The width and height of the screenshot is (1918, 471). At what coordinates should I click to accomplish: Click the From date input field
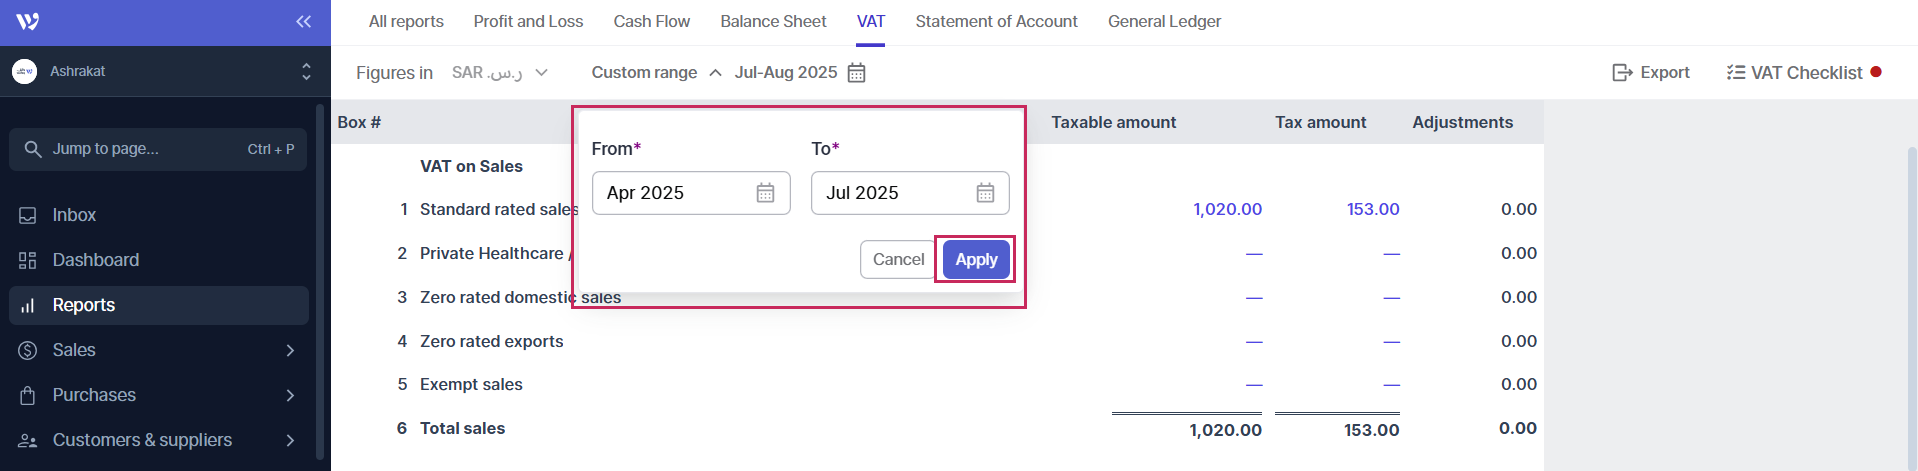click(670, 193)
